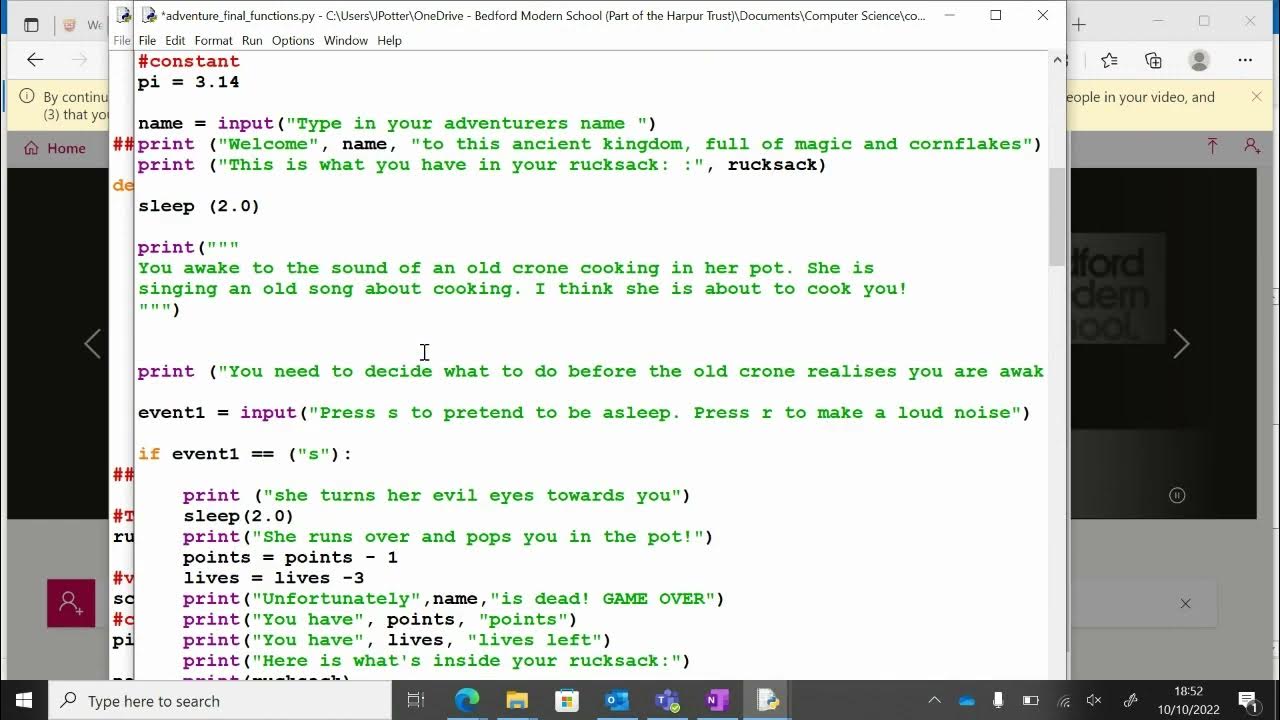Screen dimensions: 1280x720
Task: Click on the 'pi = 3.14' line
Action: (189, 82)
